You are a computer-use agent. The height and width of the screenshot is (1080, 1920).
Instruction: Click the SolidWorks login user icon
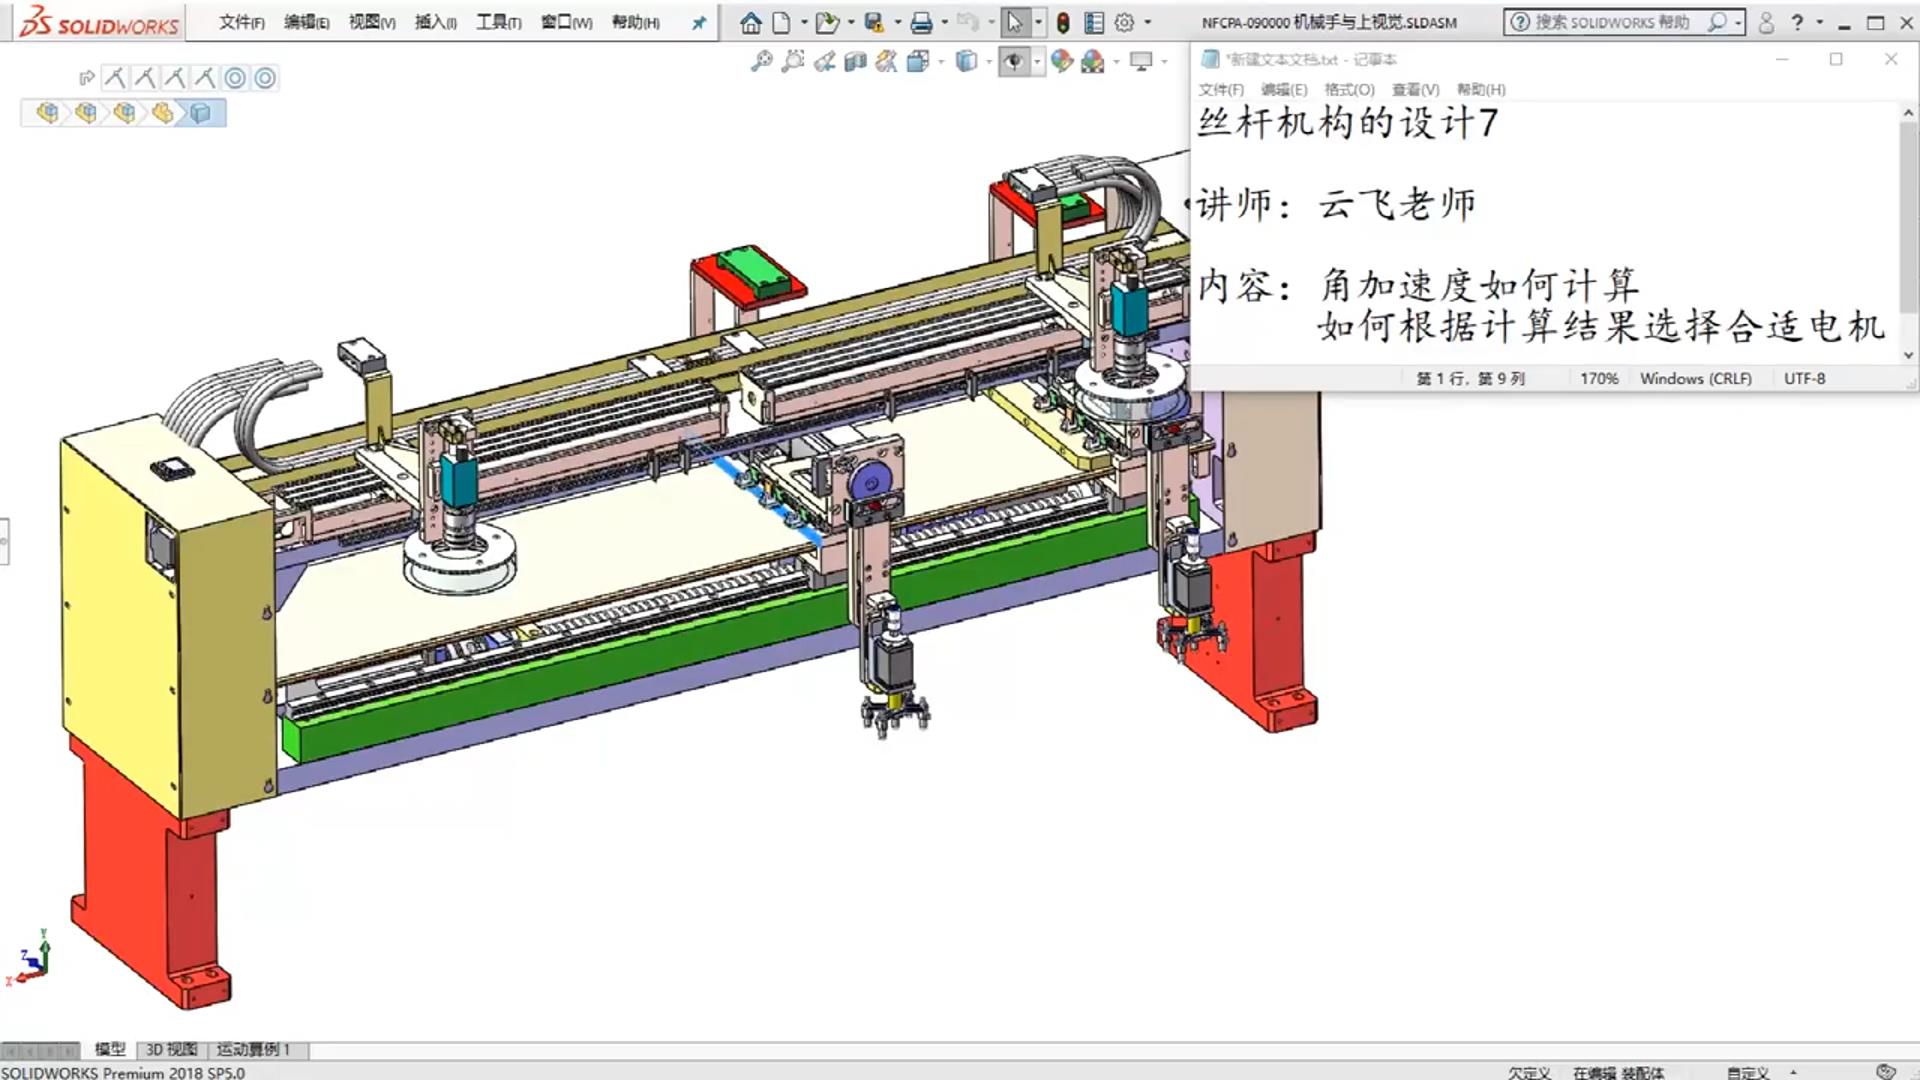tap(1766, 22)
